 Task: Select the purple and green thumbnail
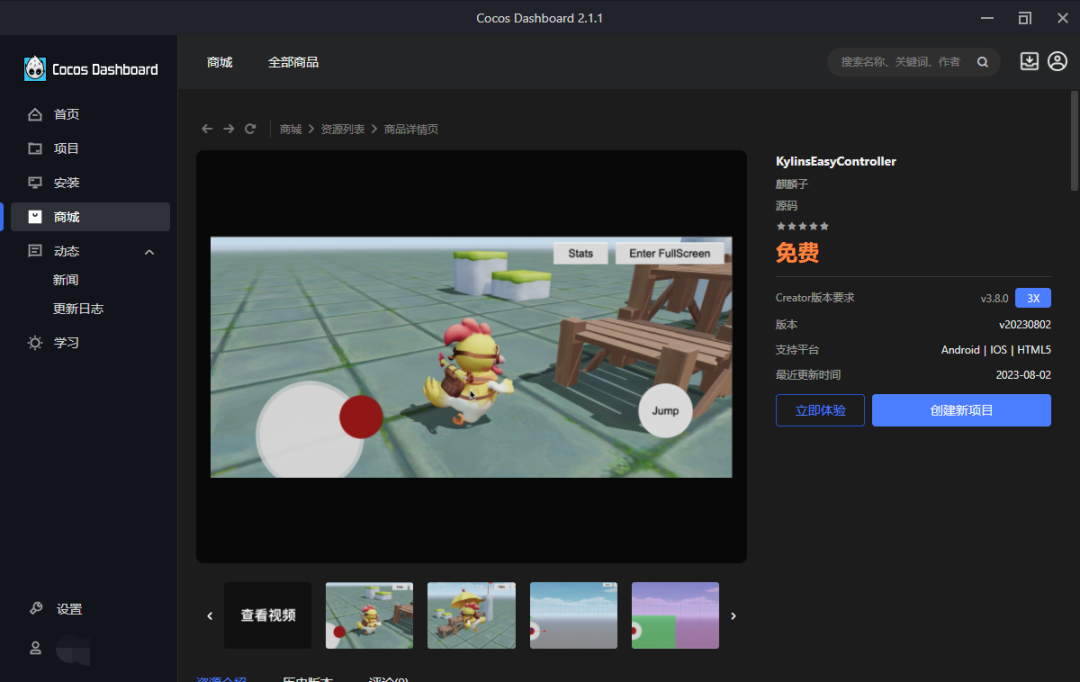[675, 615]
